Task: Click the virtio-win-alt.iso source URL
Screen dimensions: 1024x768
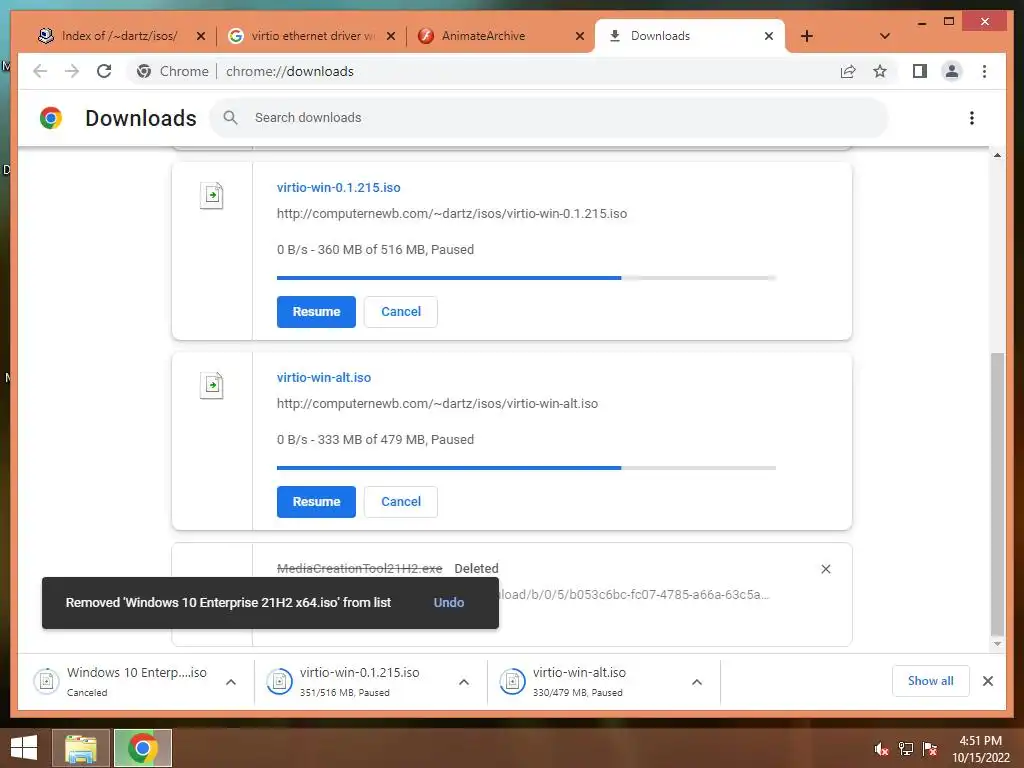Action: coord(438,404)
